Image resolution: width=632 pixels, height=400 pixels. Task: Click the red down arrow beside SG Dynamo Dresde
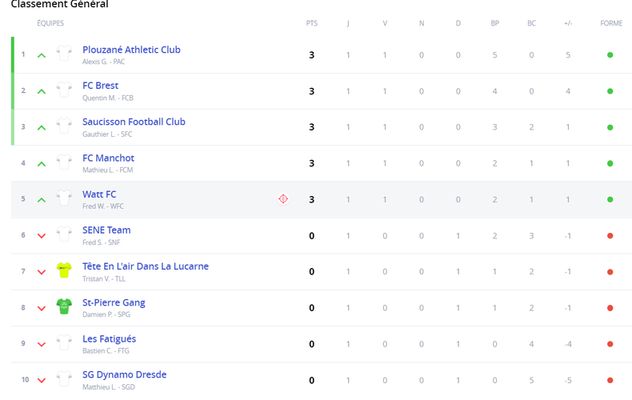42,380
